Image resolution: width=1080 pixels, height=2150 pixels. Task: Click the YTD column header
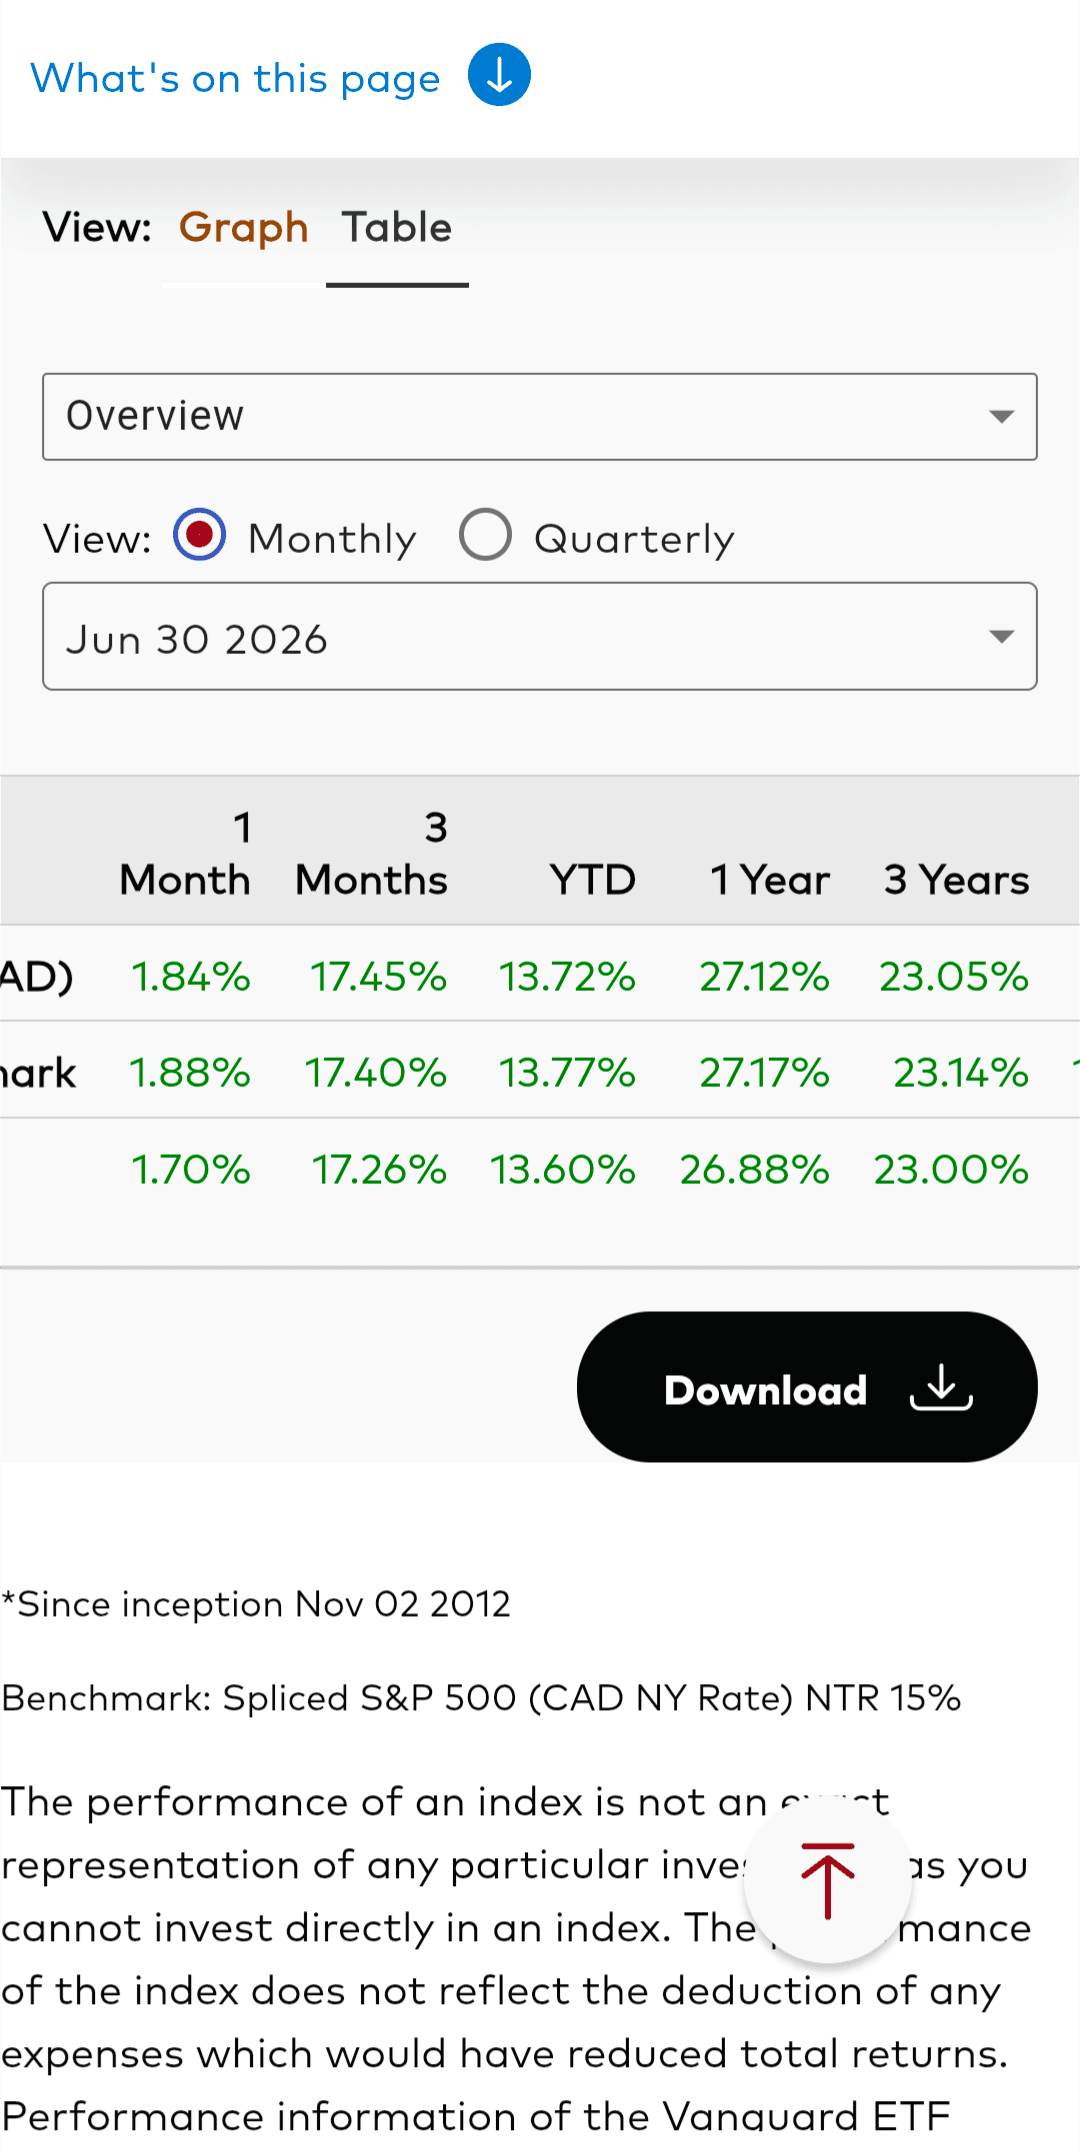(592, 880)
